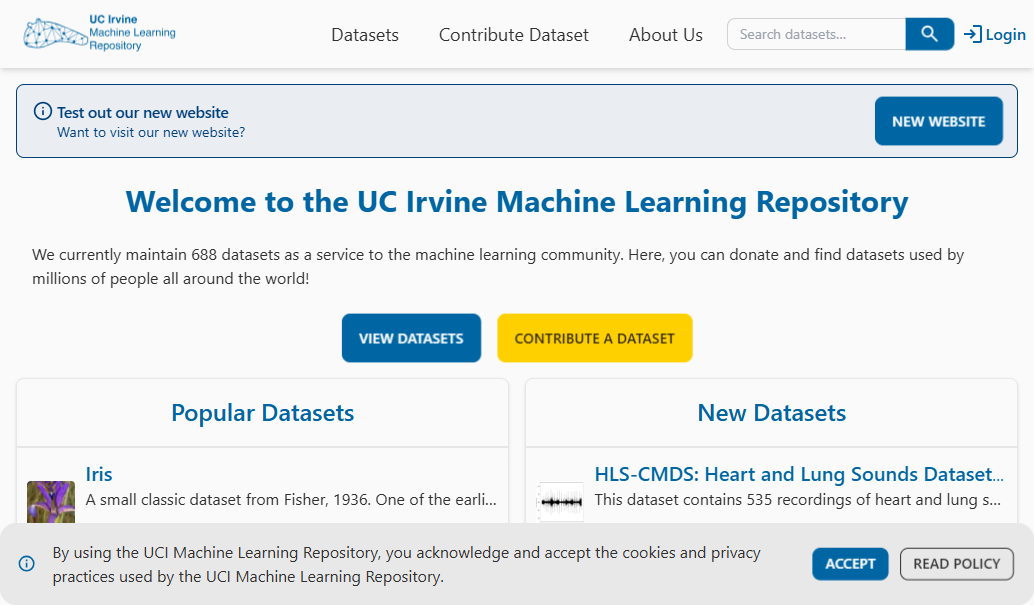The width and height of the screenshot is (1034, 605).
Task: Click the VIEW DATASETS button
Action: pyautogui.click(x=411, y=337)
